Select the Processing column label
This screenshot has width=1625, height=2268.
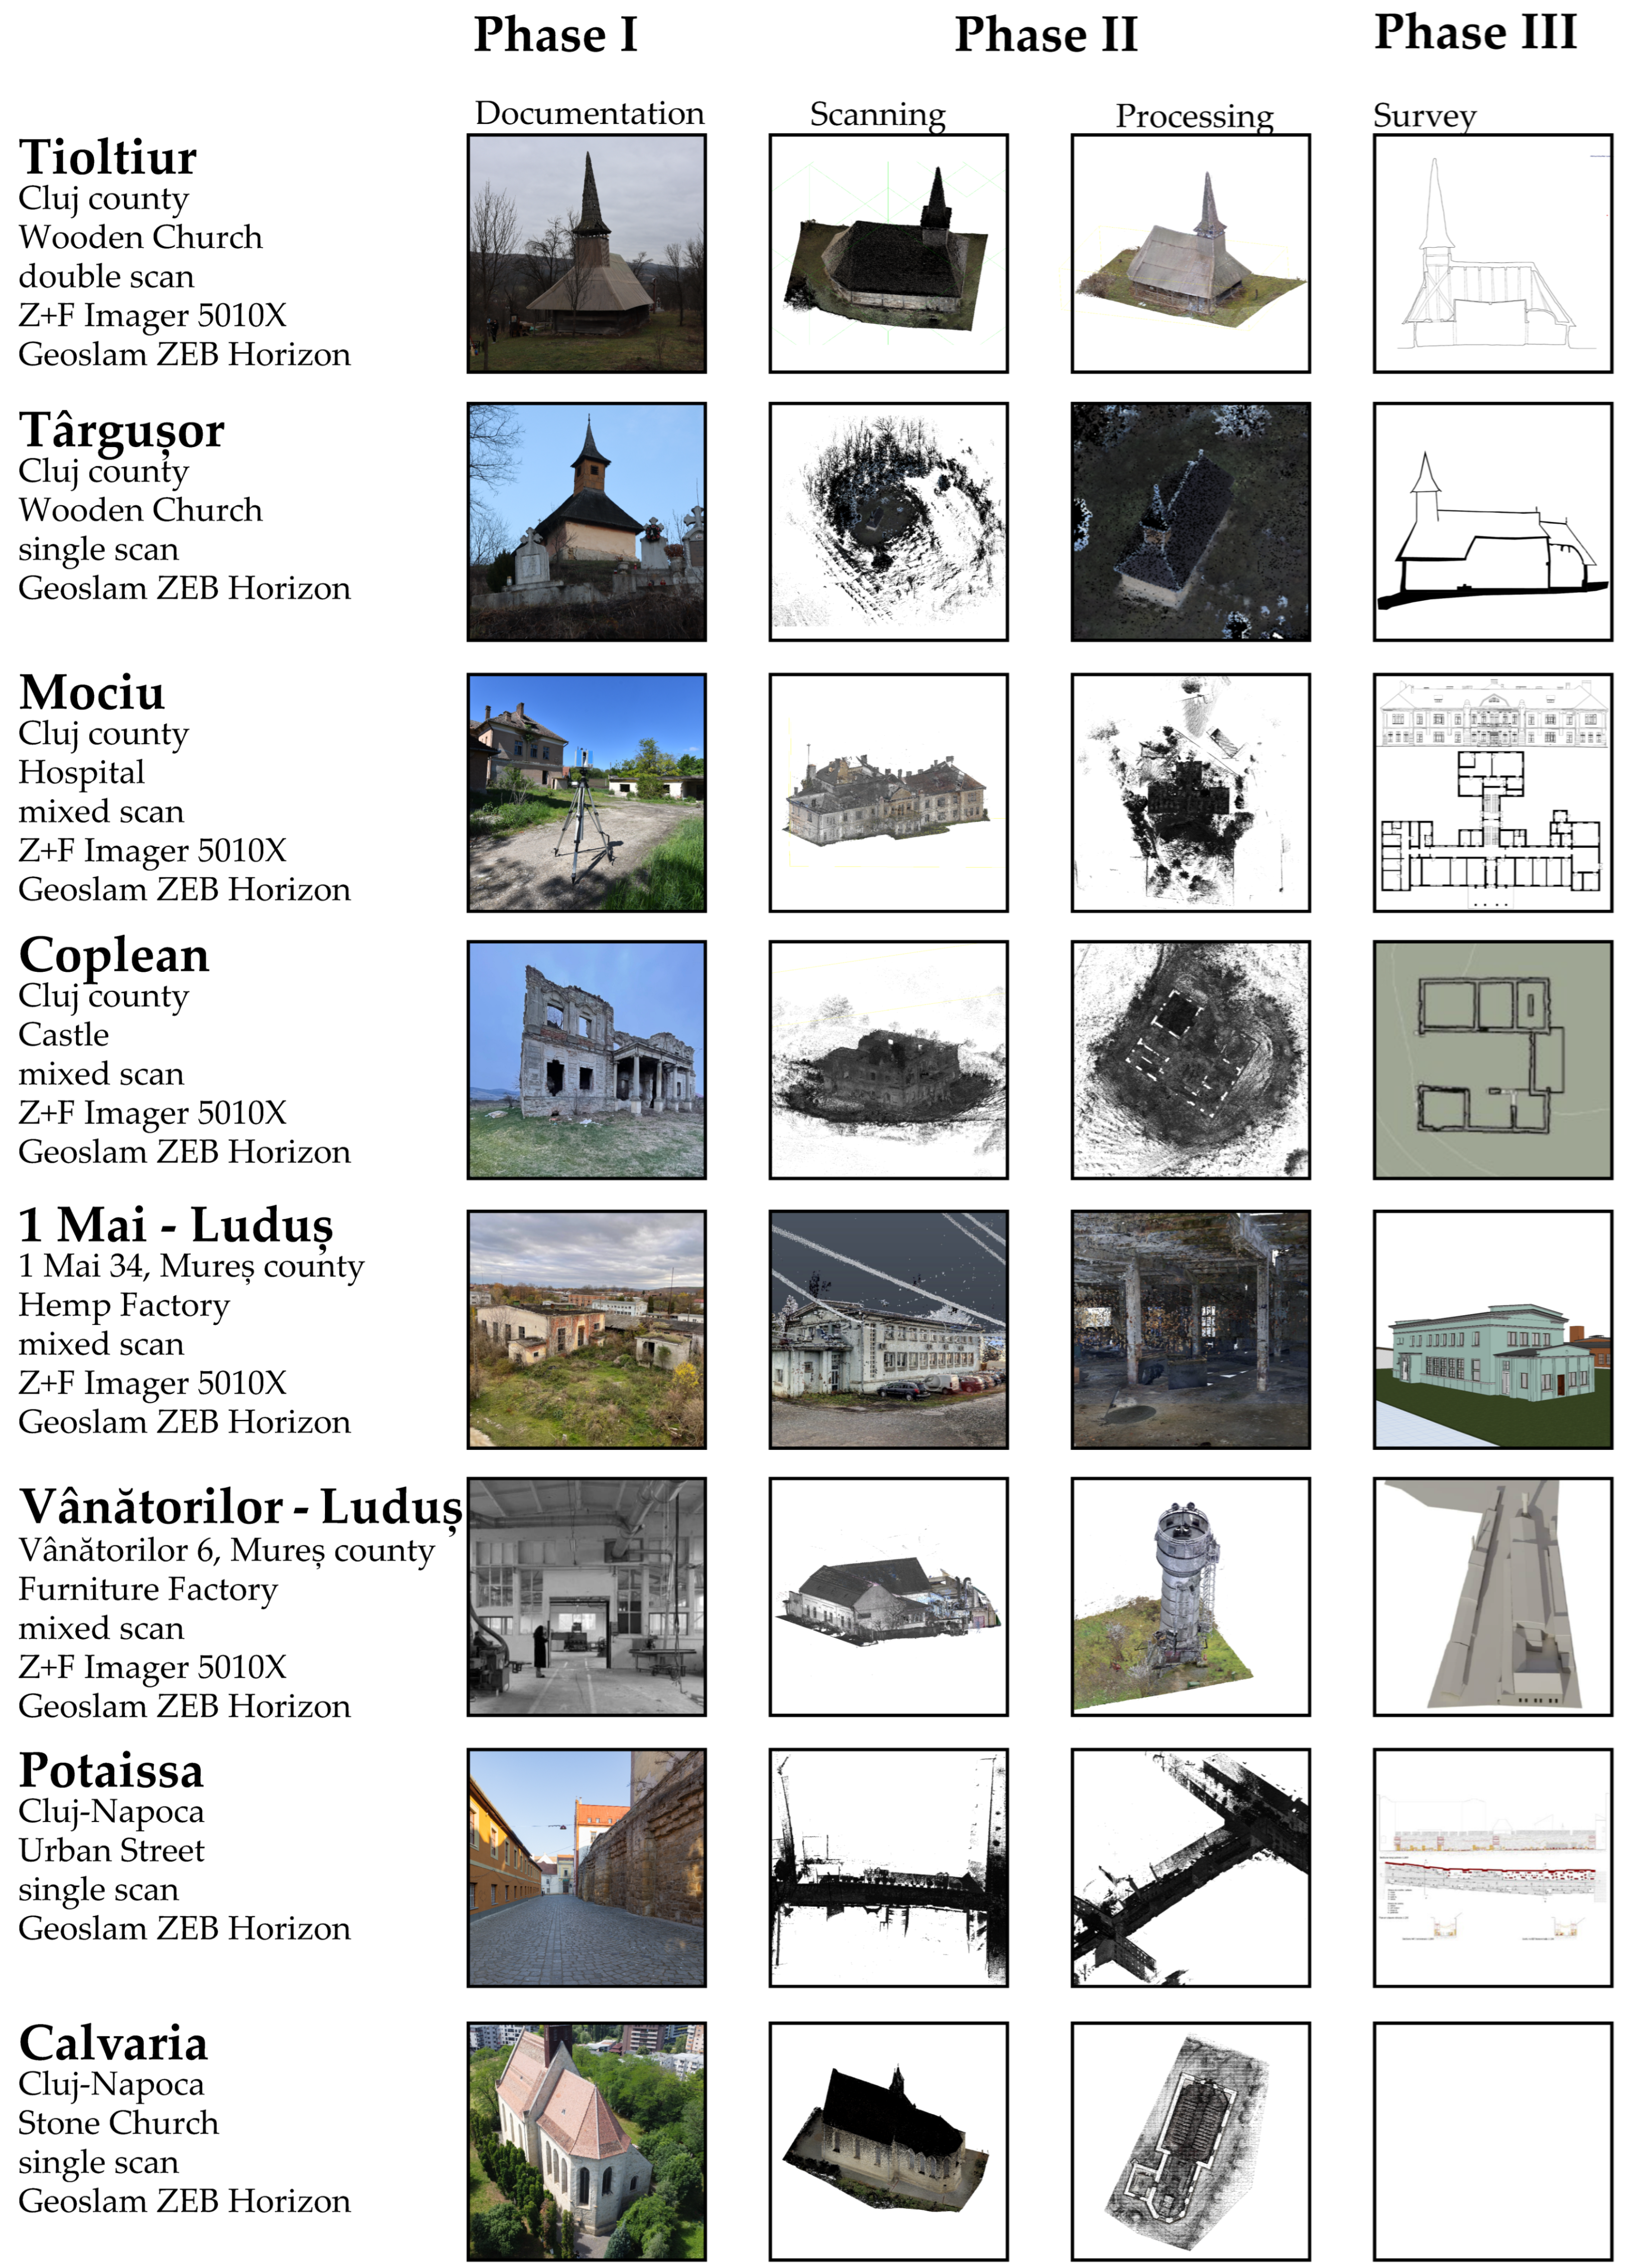coord(1194,117)
